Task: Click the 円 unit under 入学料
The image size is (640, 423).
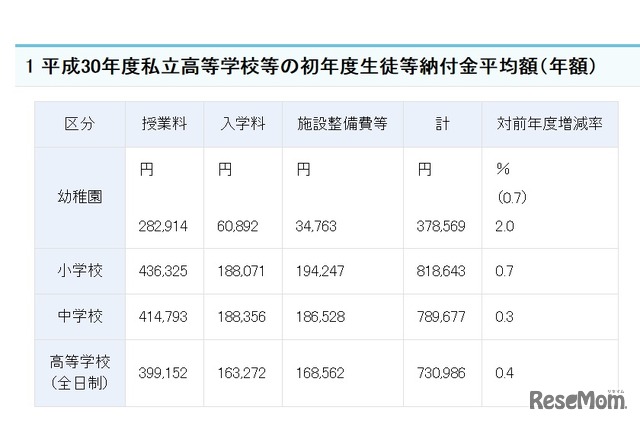Action: tap(225, 169)
